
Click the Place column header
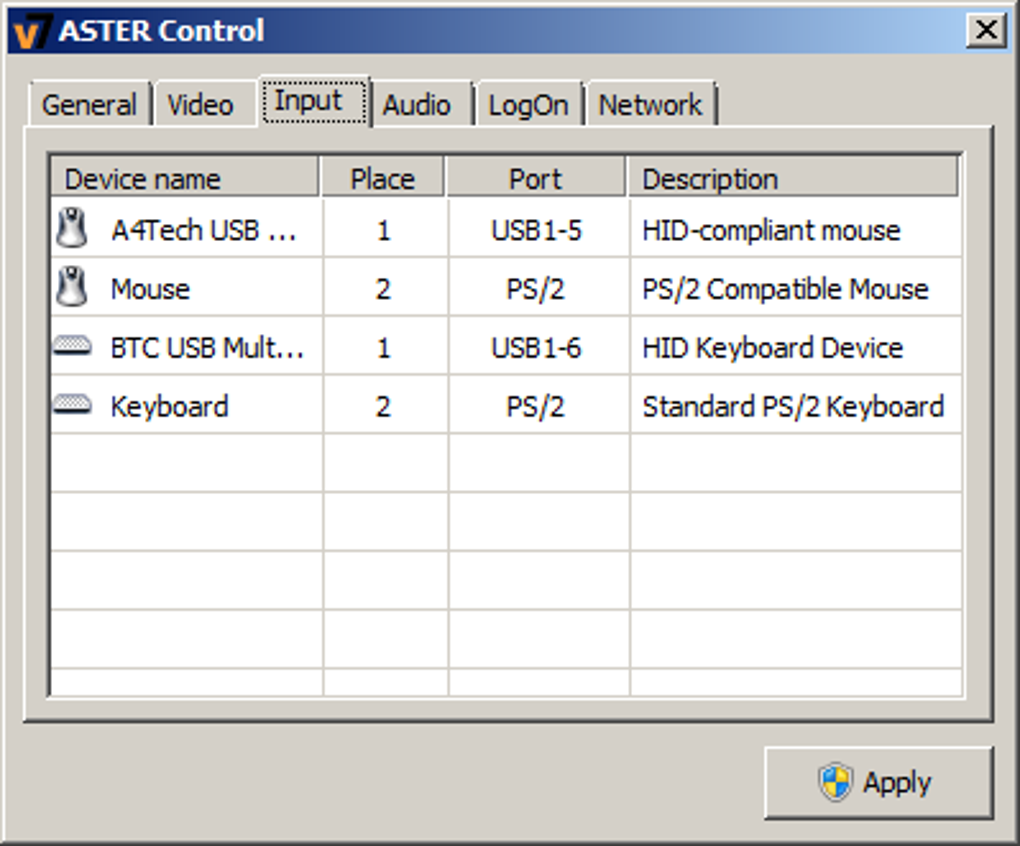pyautogui.click(x=382, y=177)
